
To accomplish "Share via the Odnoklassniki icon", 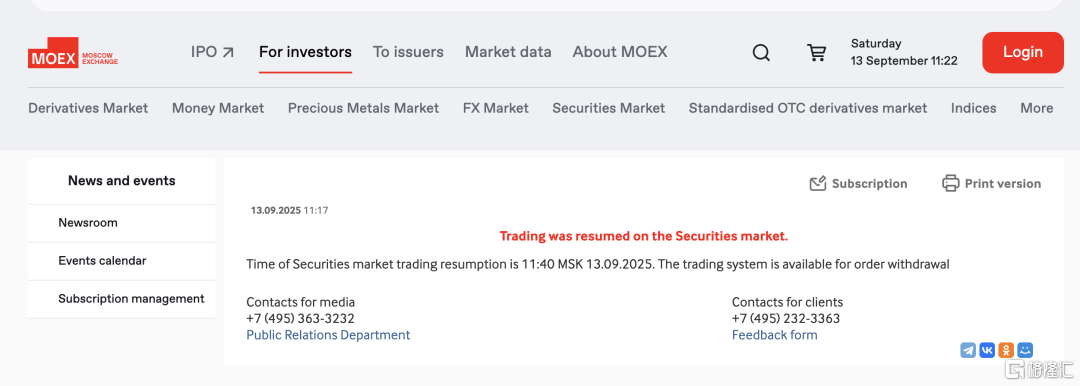I will (x=1006, y=350).
